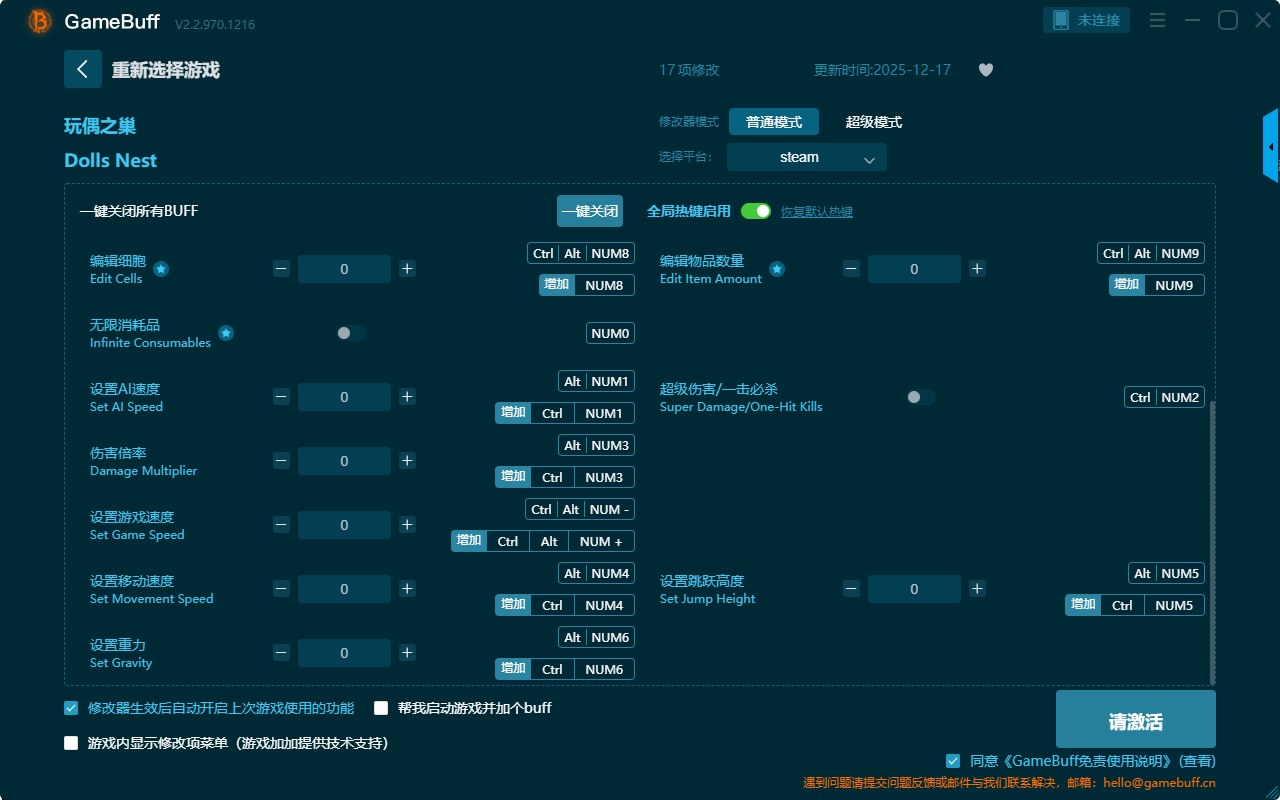Click the phone not-connected icon button
Screen dimensions: 1280x800
tap(1087, 20)
